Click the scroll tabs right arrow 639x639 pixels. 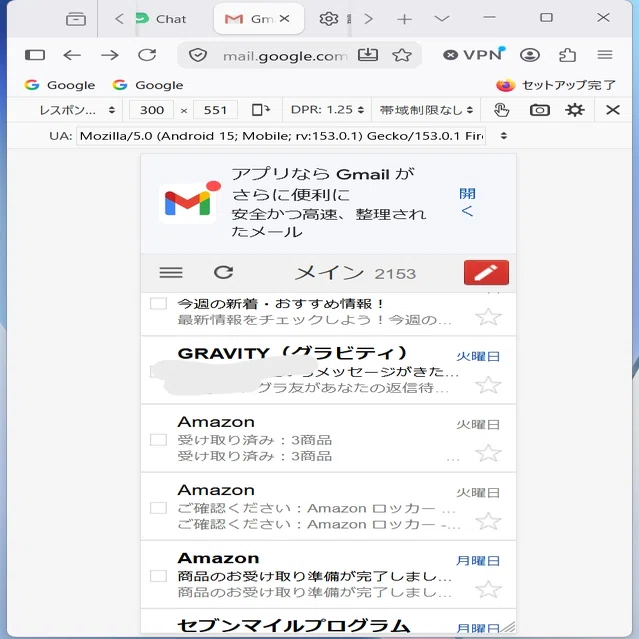tap(368, 19)
